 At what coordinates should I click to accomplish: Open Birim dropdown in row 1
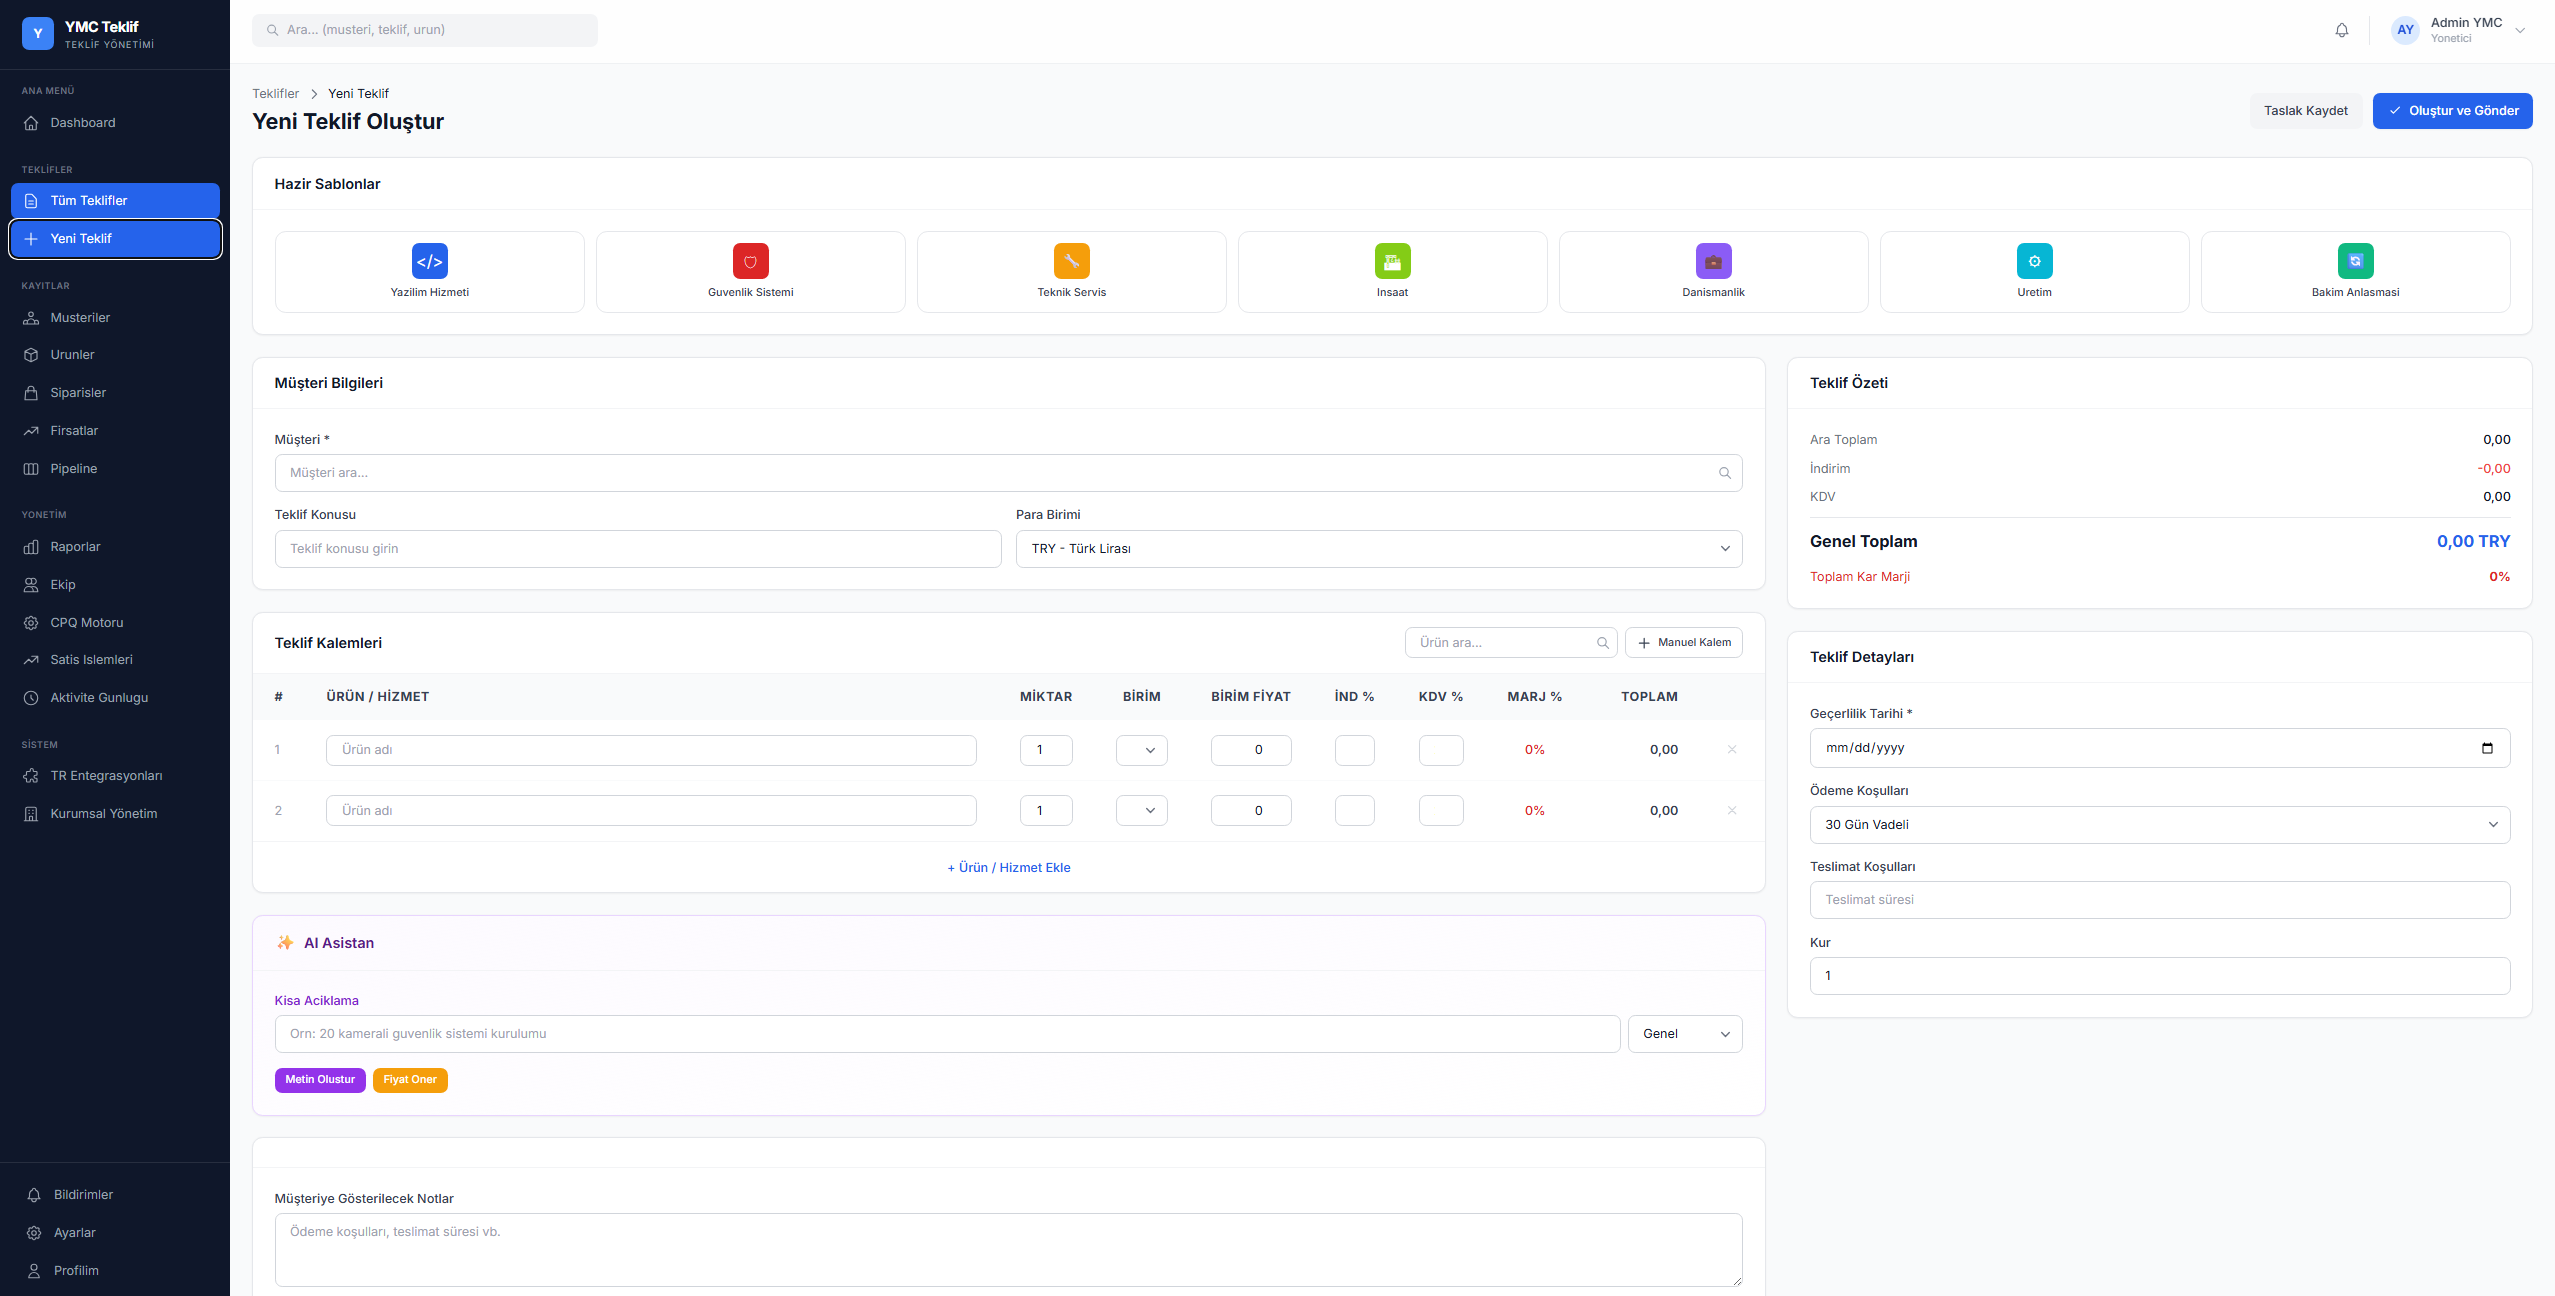(1141, 750)
